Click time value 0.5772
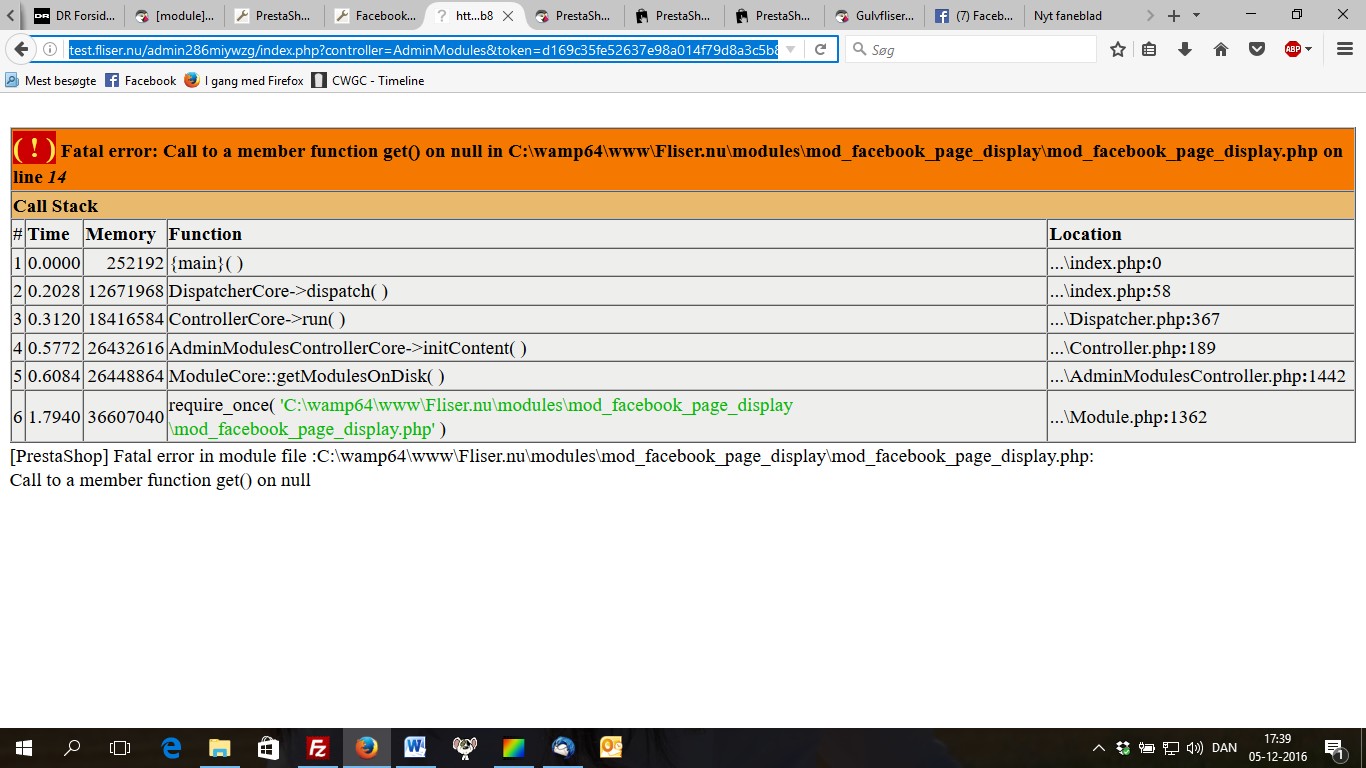Image resolution: width=1366 pixels, height=768 pixels. click(x=54, y=348)
